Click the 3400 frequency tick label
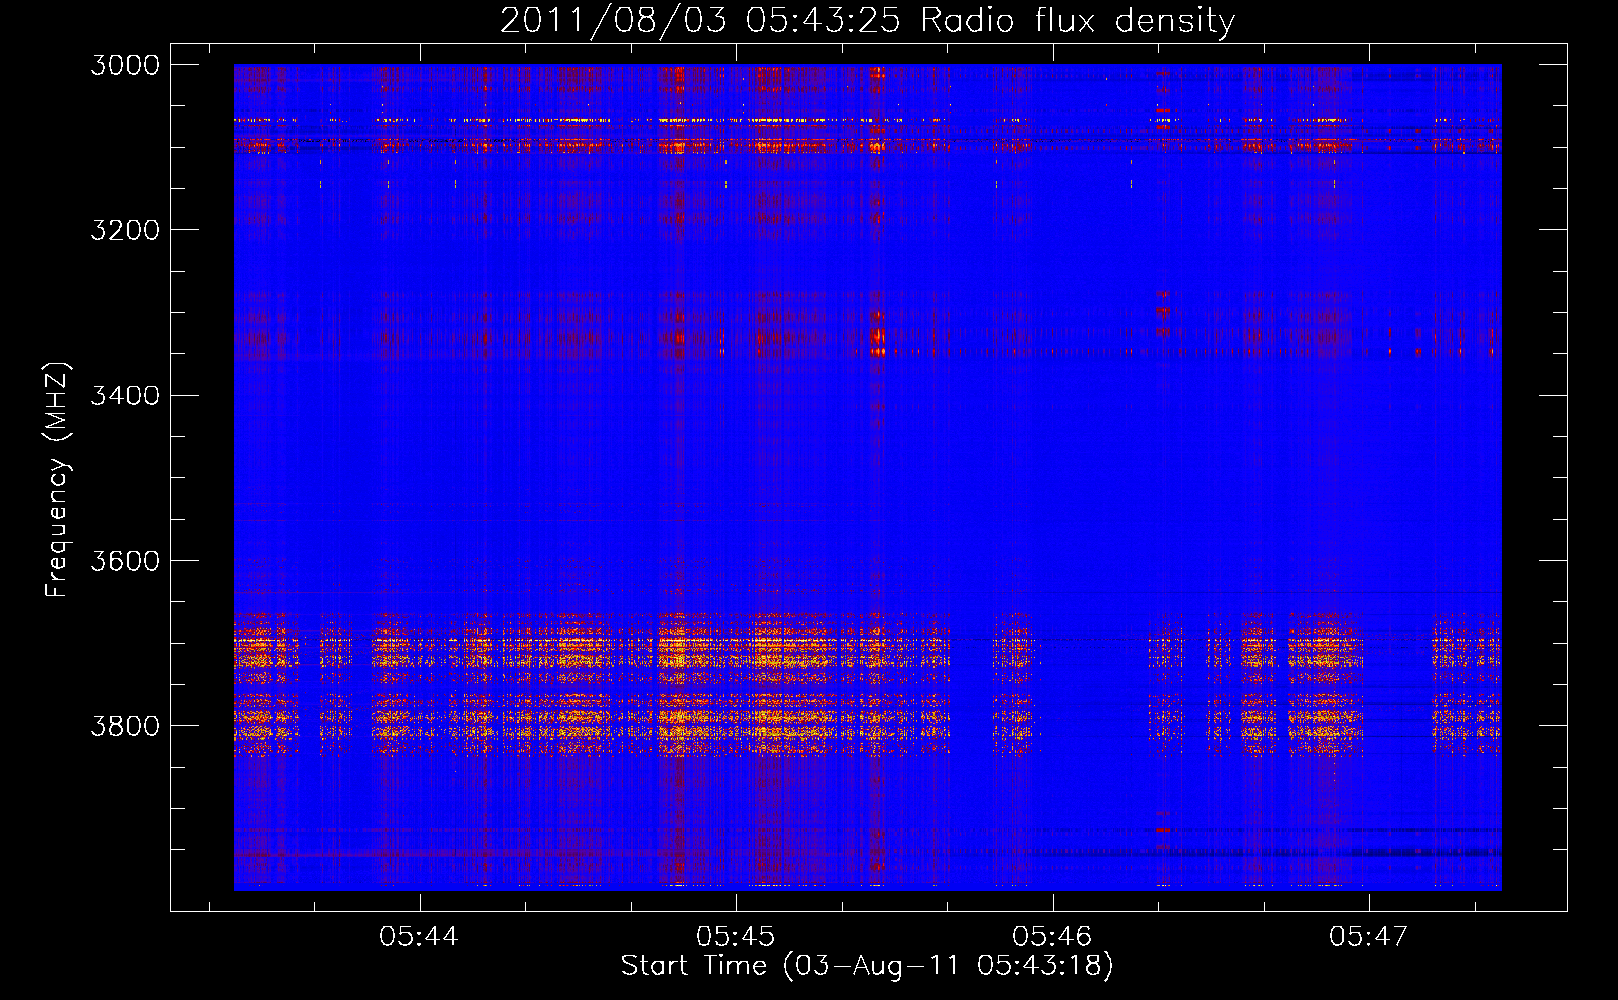The height and width of the screenshot is (1000, 1618). point(125,395)
